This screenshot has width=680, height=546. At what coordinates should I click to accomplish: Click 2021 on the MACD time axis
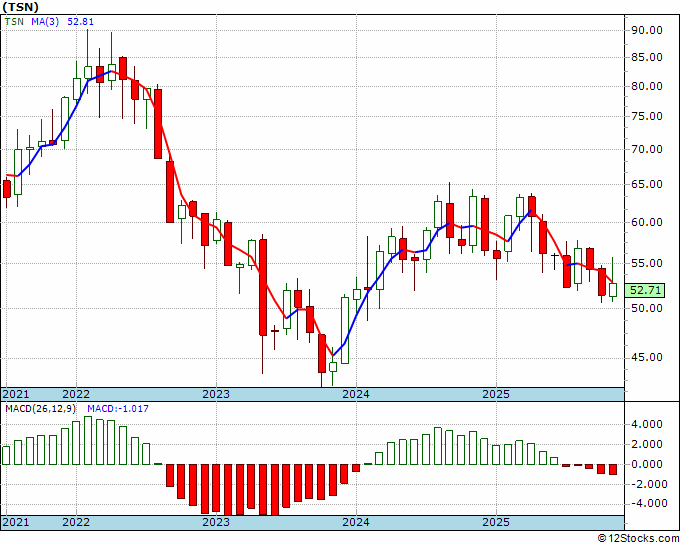[16, 522]
